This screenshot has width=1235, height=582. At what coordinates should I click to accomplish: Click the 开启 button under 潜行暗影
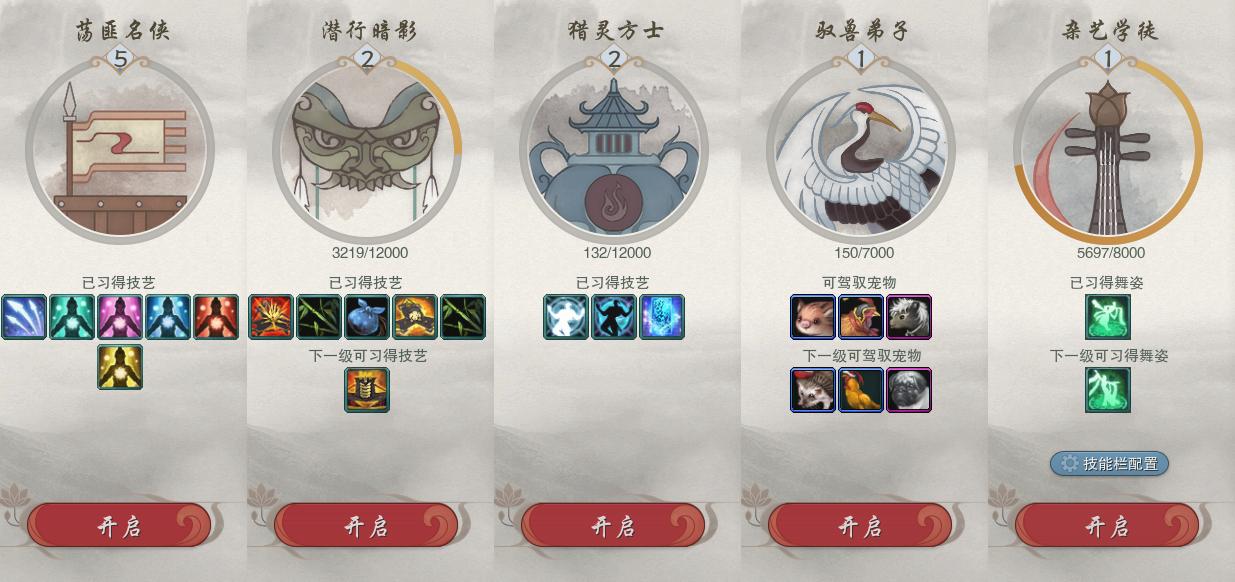coord(366,526)
